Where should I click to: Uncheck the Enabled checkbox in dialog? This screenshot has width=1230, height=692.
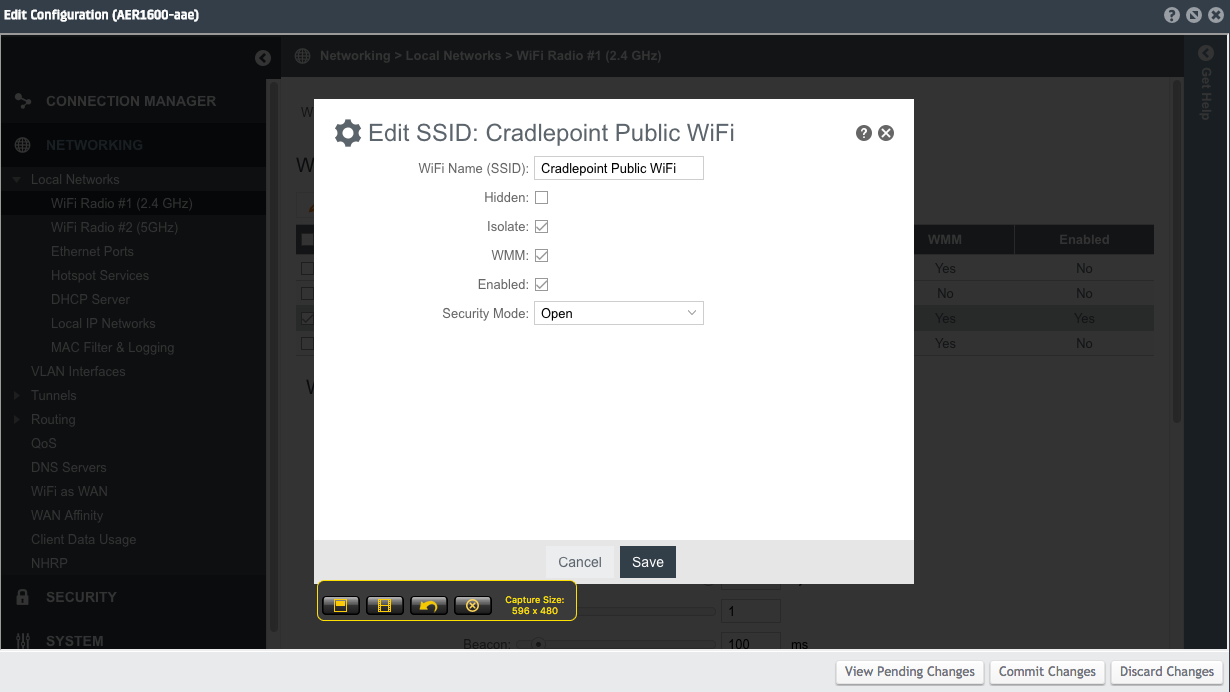541,285
